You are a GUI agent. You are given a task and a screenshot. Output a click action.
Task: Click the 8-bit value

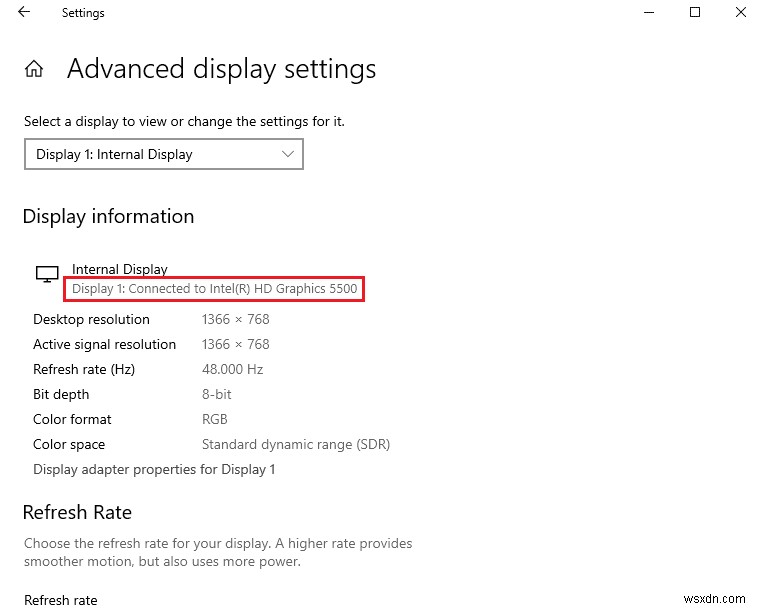point(216,395)
